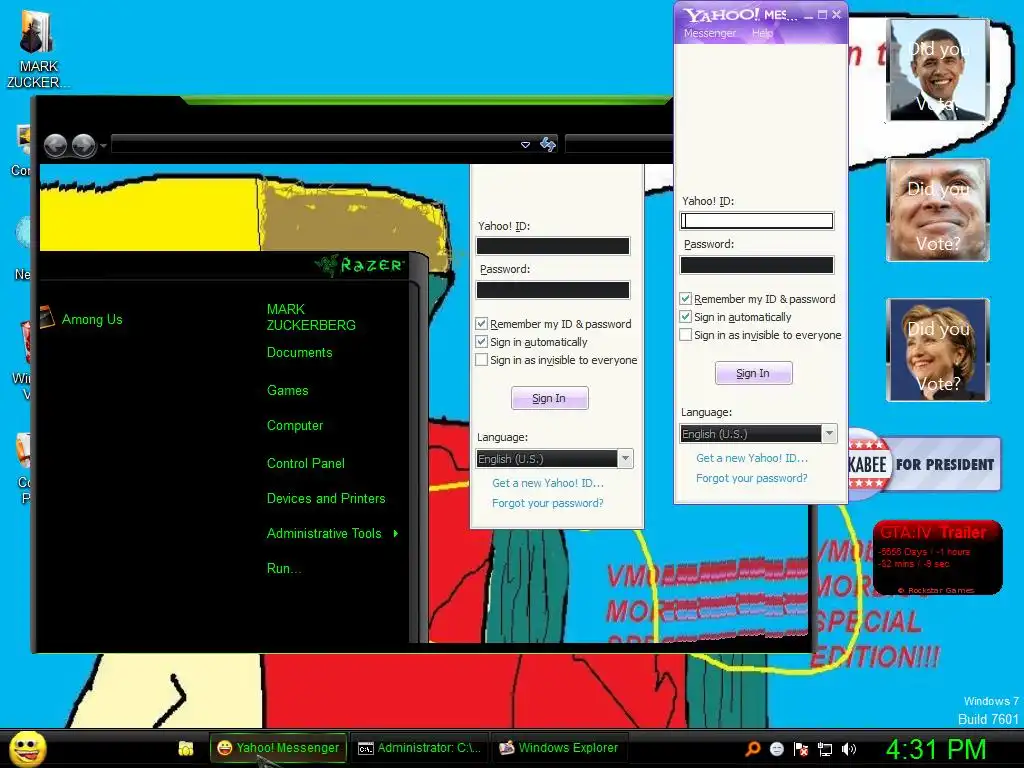
Task: Open Games from the Start menu
Action: pyautogui.click(x=287, y=391)
